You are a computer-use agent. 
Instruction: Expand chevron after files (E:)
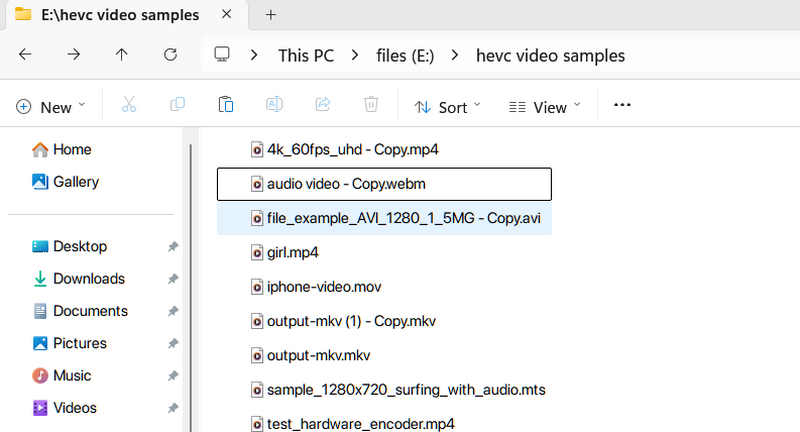455,55
